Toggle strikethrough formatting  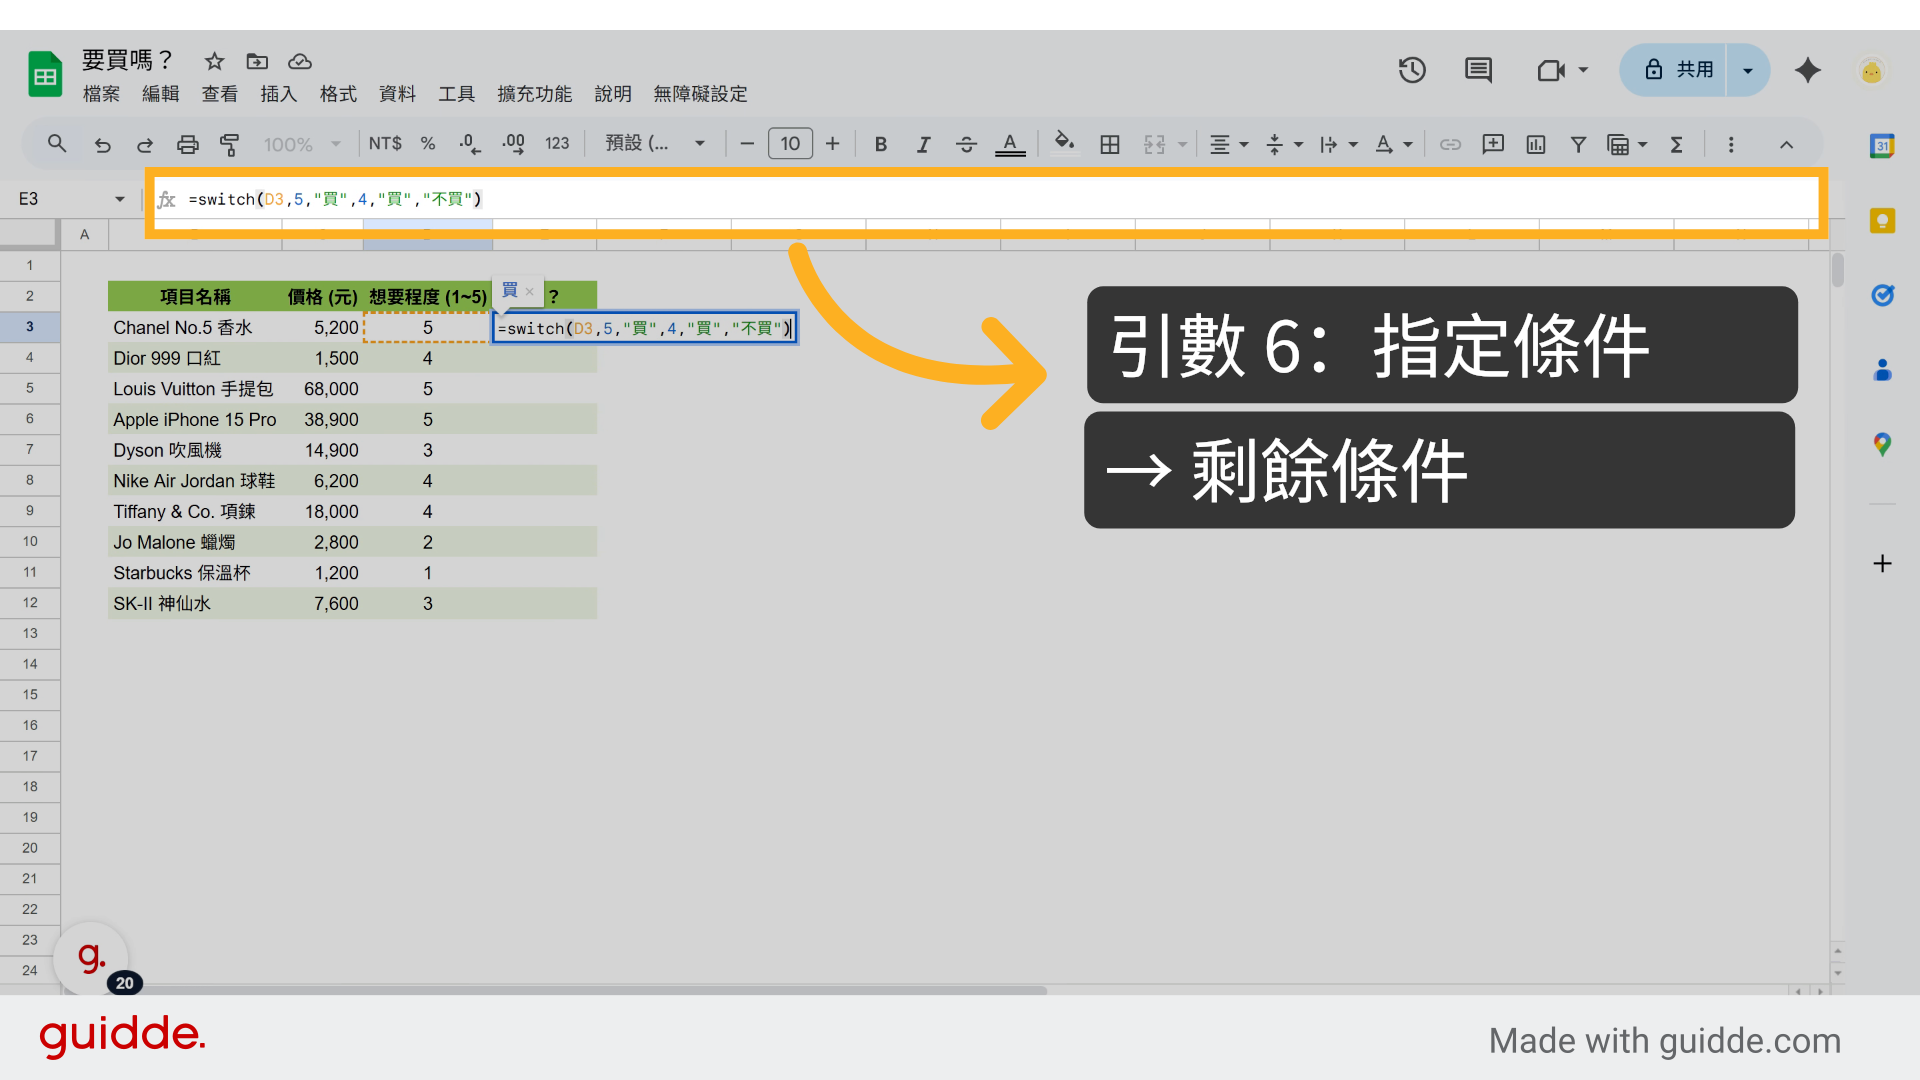tap(966, 144)
